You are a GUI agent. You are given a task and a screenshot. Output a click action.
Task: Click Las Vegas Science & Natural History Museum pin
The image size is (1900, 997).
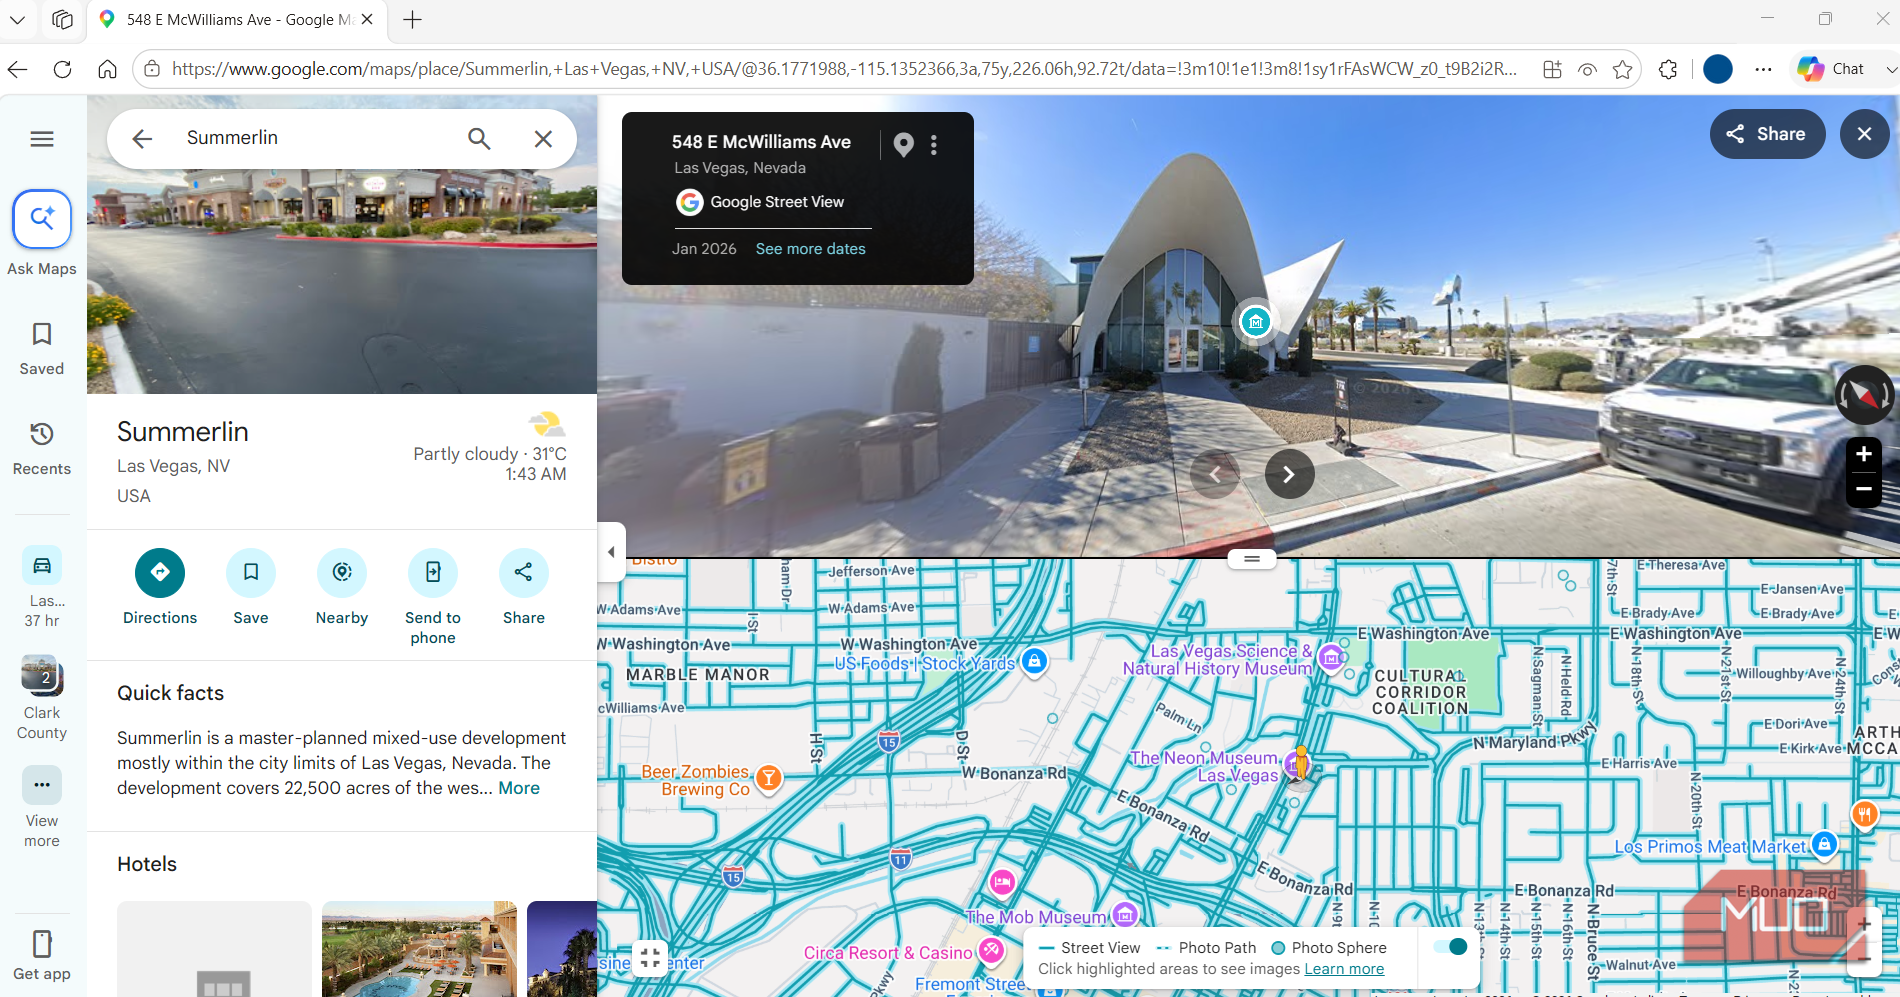click(1331, 658)
